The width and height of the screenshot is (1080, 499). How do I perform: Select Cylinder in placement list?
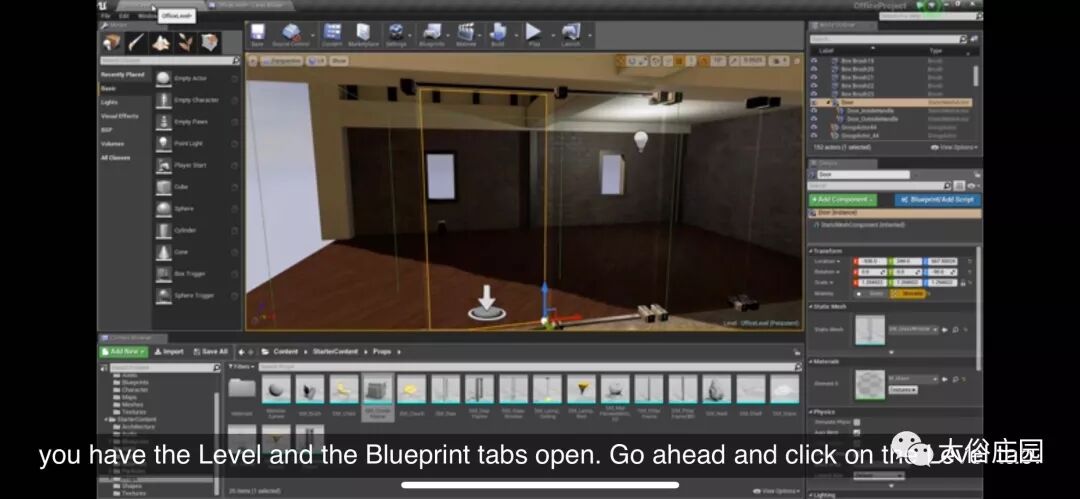196,230
